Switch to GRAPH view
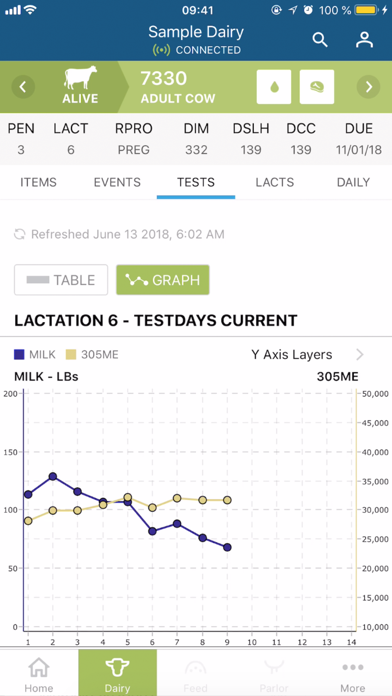The height and width of the screenshot is (696, 392). [x=163, y=280]
